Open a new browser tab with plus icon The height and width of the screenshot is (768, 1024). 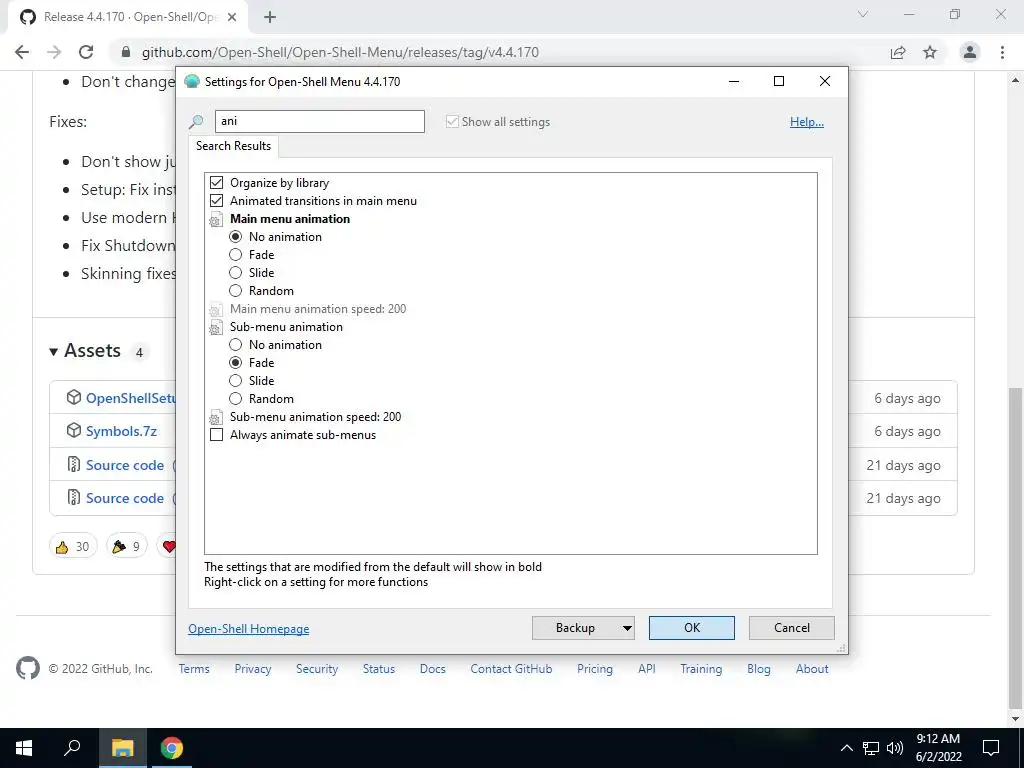click(270, 17)
